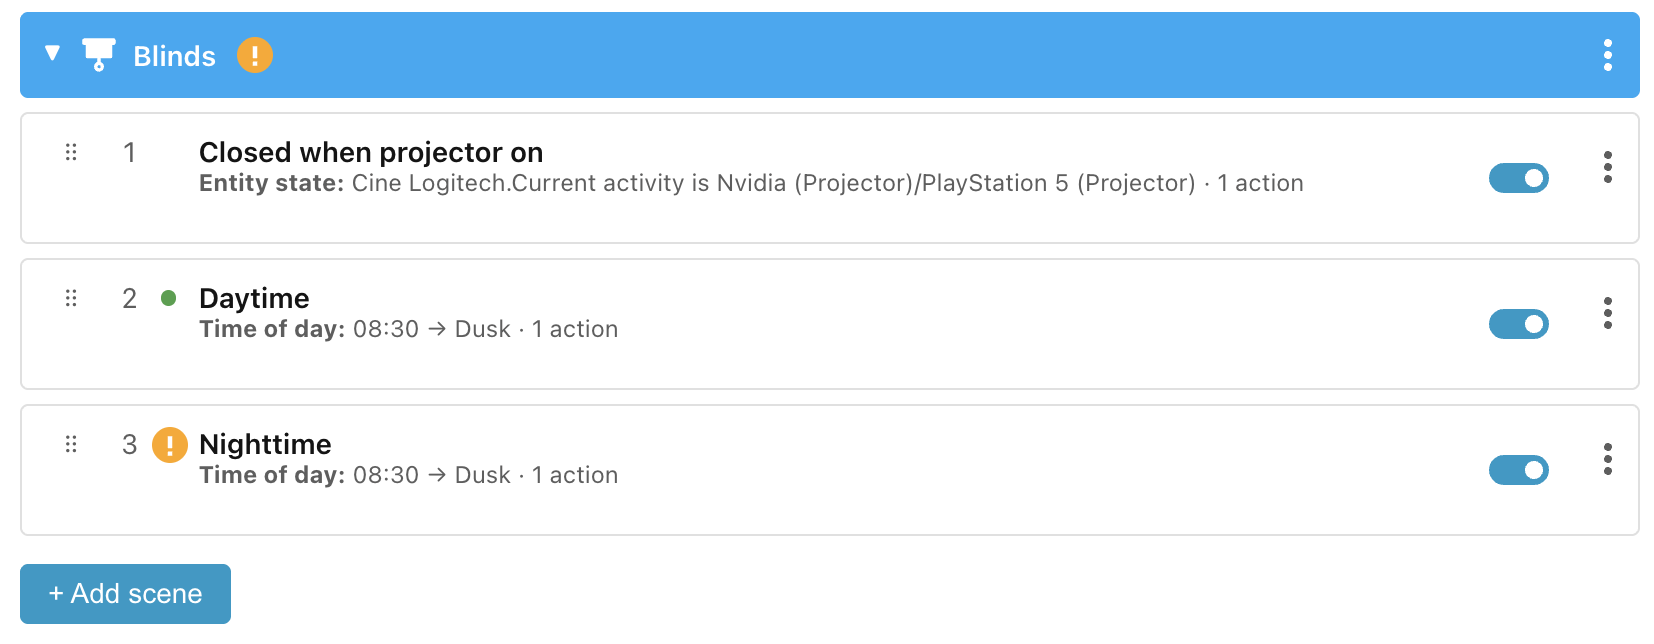This screenshot has height=644, width=1654.
Task: Toggle the Daytime scene switch
Action: (1519, 324)
